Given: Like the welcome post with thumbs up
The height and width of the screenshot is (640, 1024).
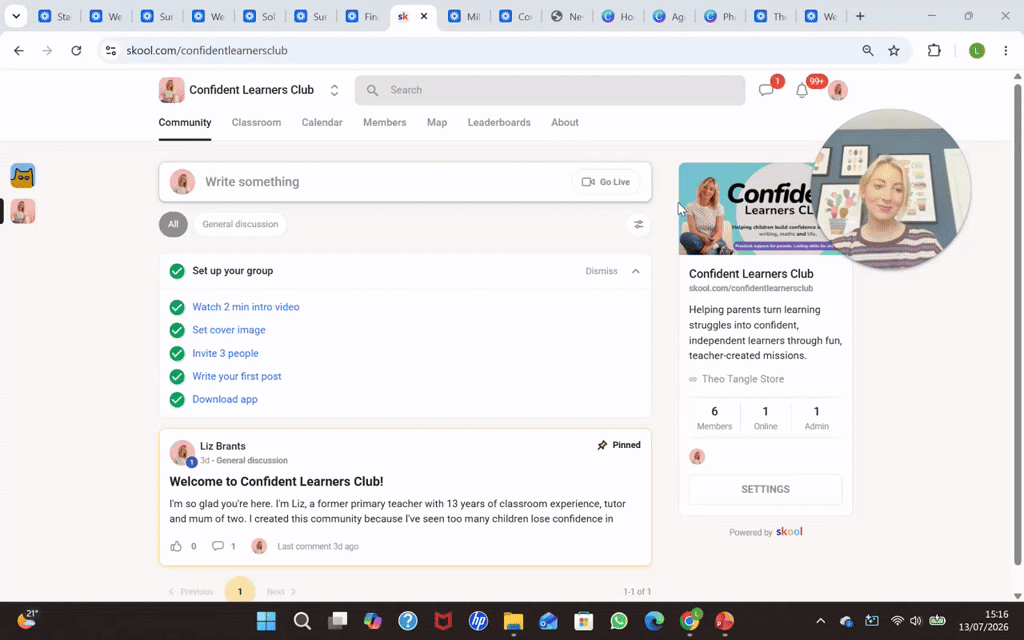Looking at the screenshot, I should click(176, 546).
